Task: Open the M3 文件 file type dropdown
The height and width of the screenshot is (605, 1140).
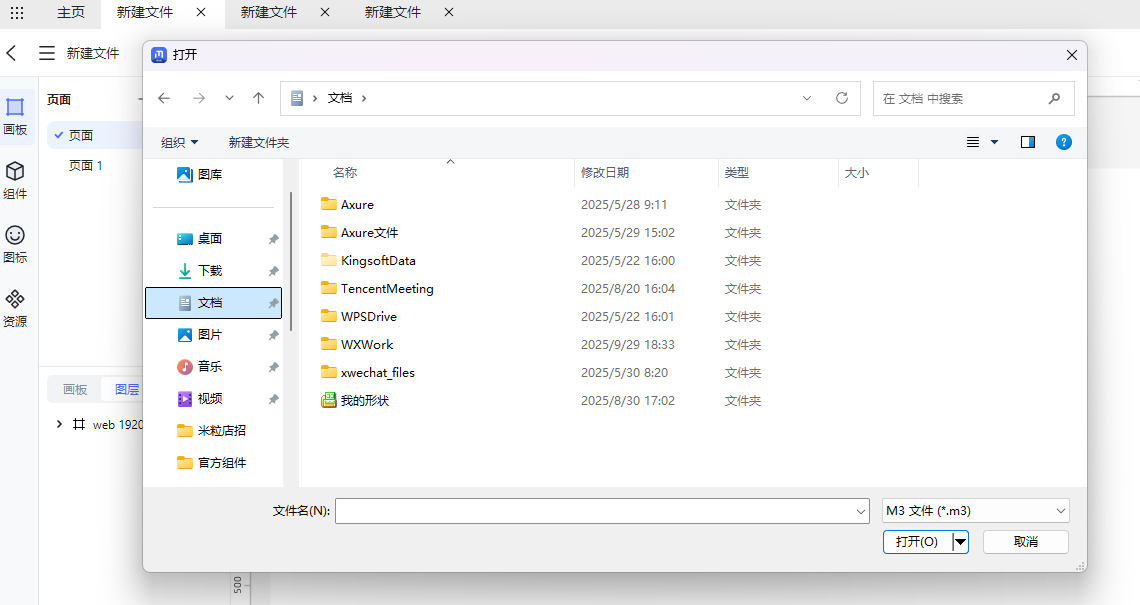Action: (x=974, y=511)
